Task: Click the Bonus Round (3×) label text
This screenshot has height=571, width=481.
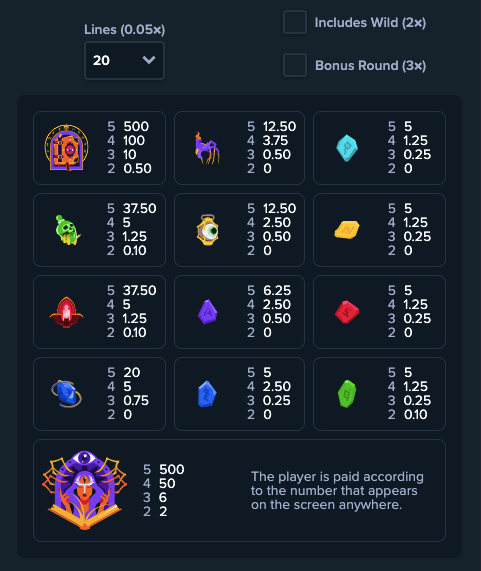Action: pos(371,66)
